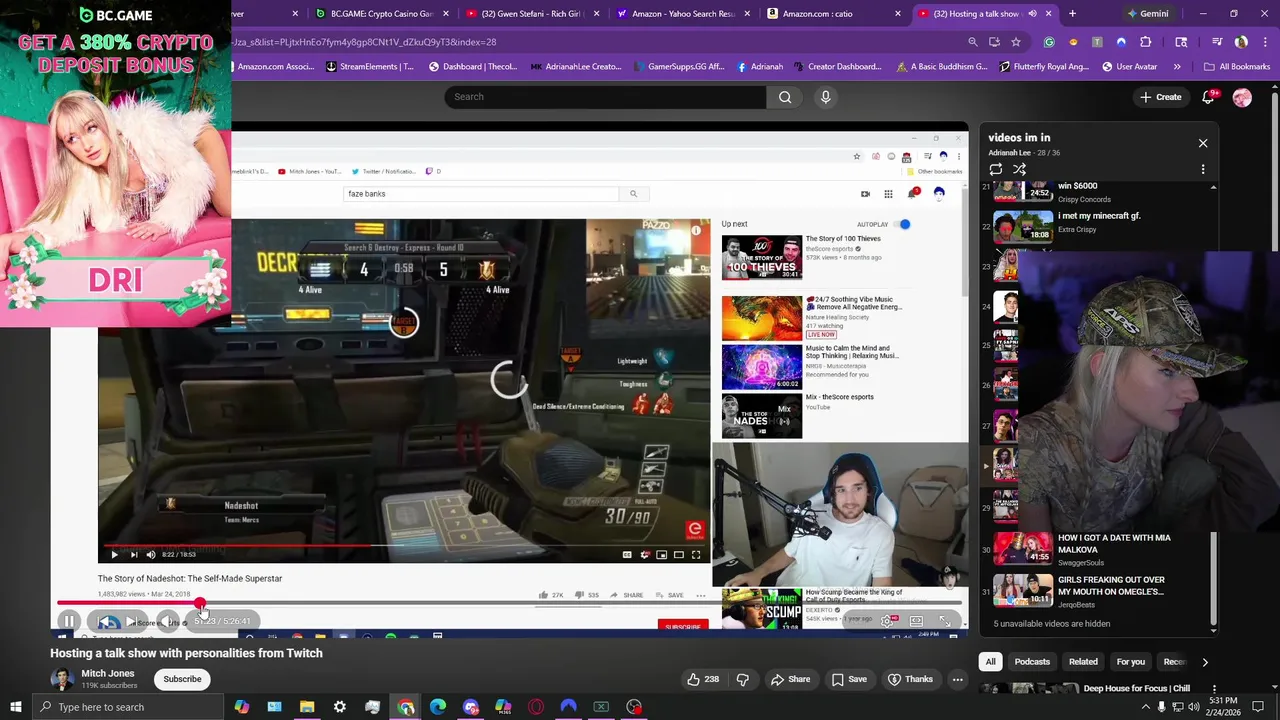This screenshot has width=1280, height=720.
Task: Expand hidden bookmarks overflow chevron
Action: coord(1177,67)
